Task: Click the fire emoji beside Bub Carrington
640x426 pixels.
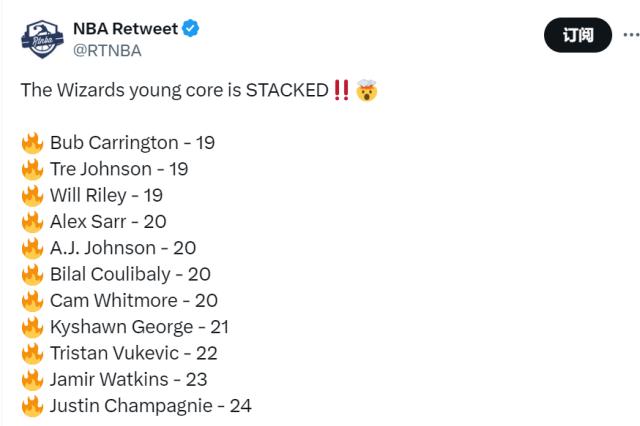Action: pyautogui.click(x=32, y=143)
